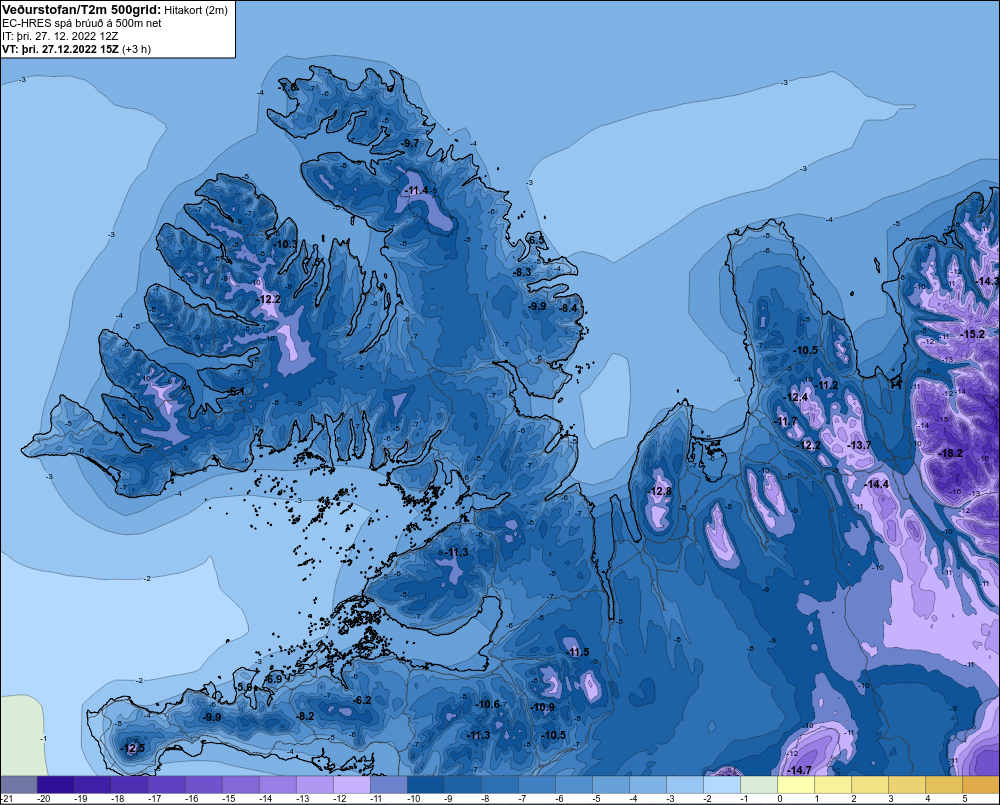Click the -6.2 temperature label on the map
The image size is (1000, 805).
[362, 700]
